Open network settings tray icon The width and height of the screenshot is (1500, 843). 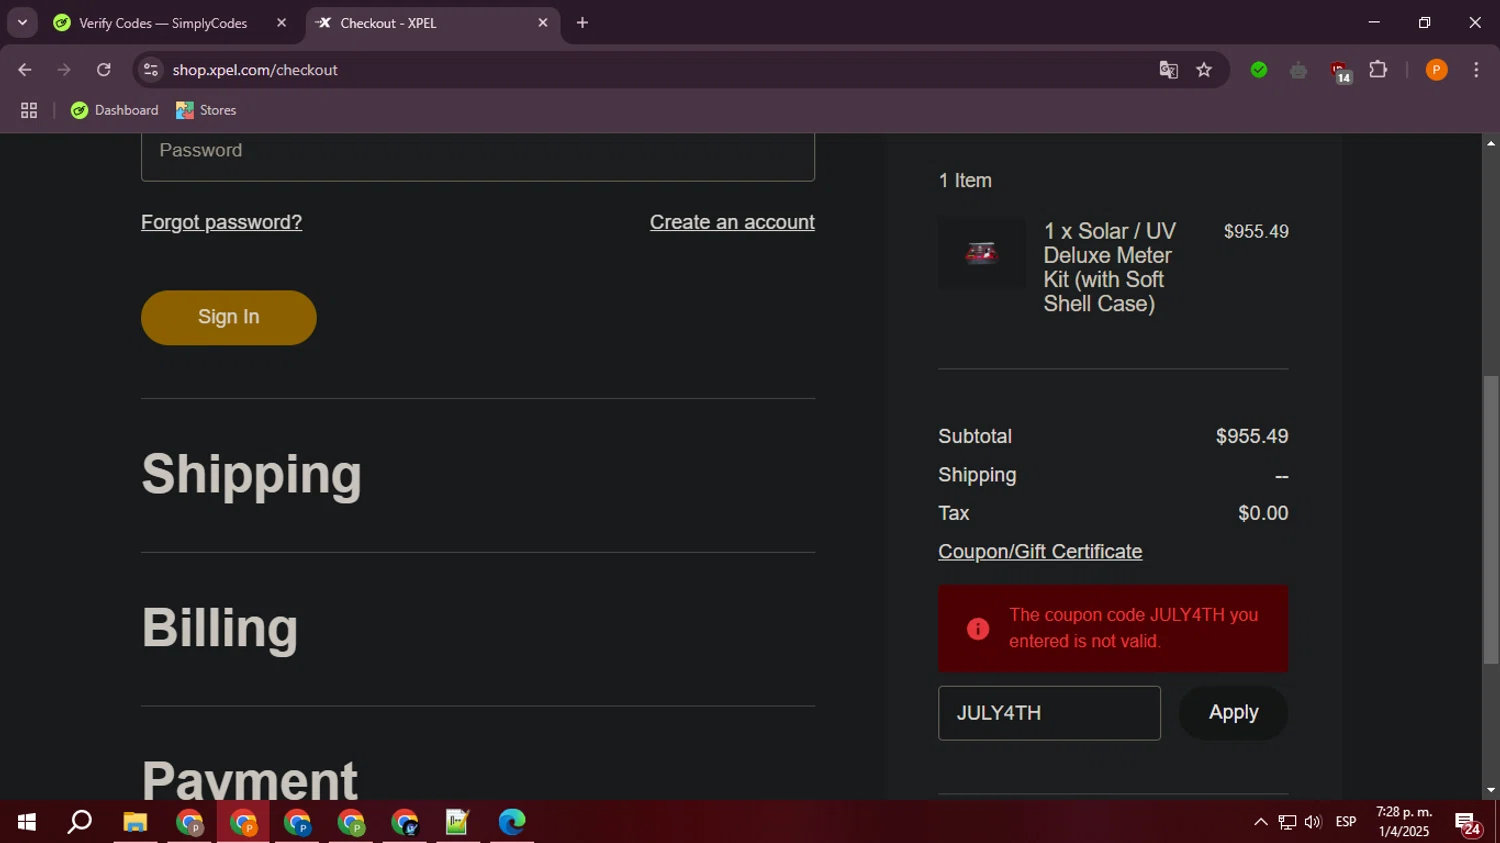pyautogui.click(x=1287, y=822)
